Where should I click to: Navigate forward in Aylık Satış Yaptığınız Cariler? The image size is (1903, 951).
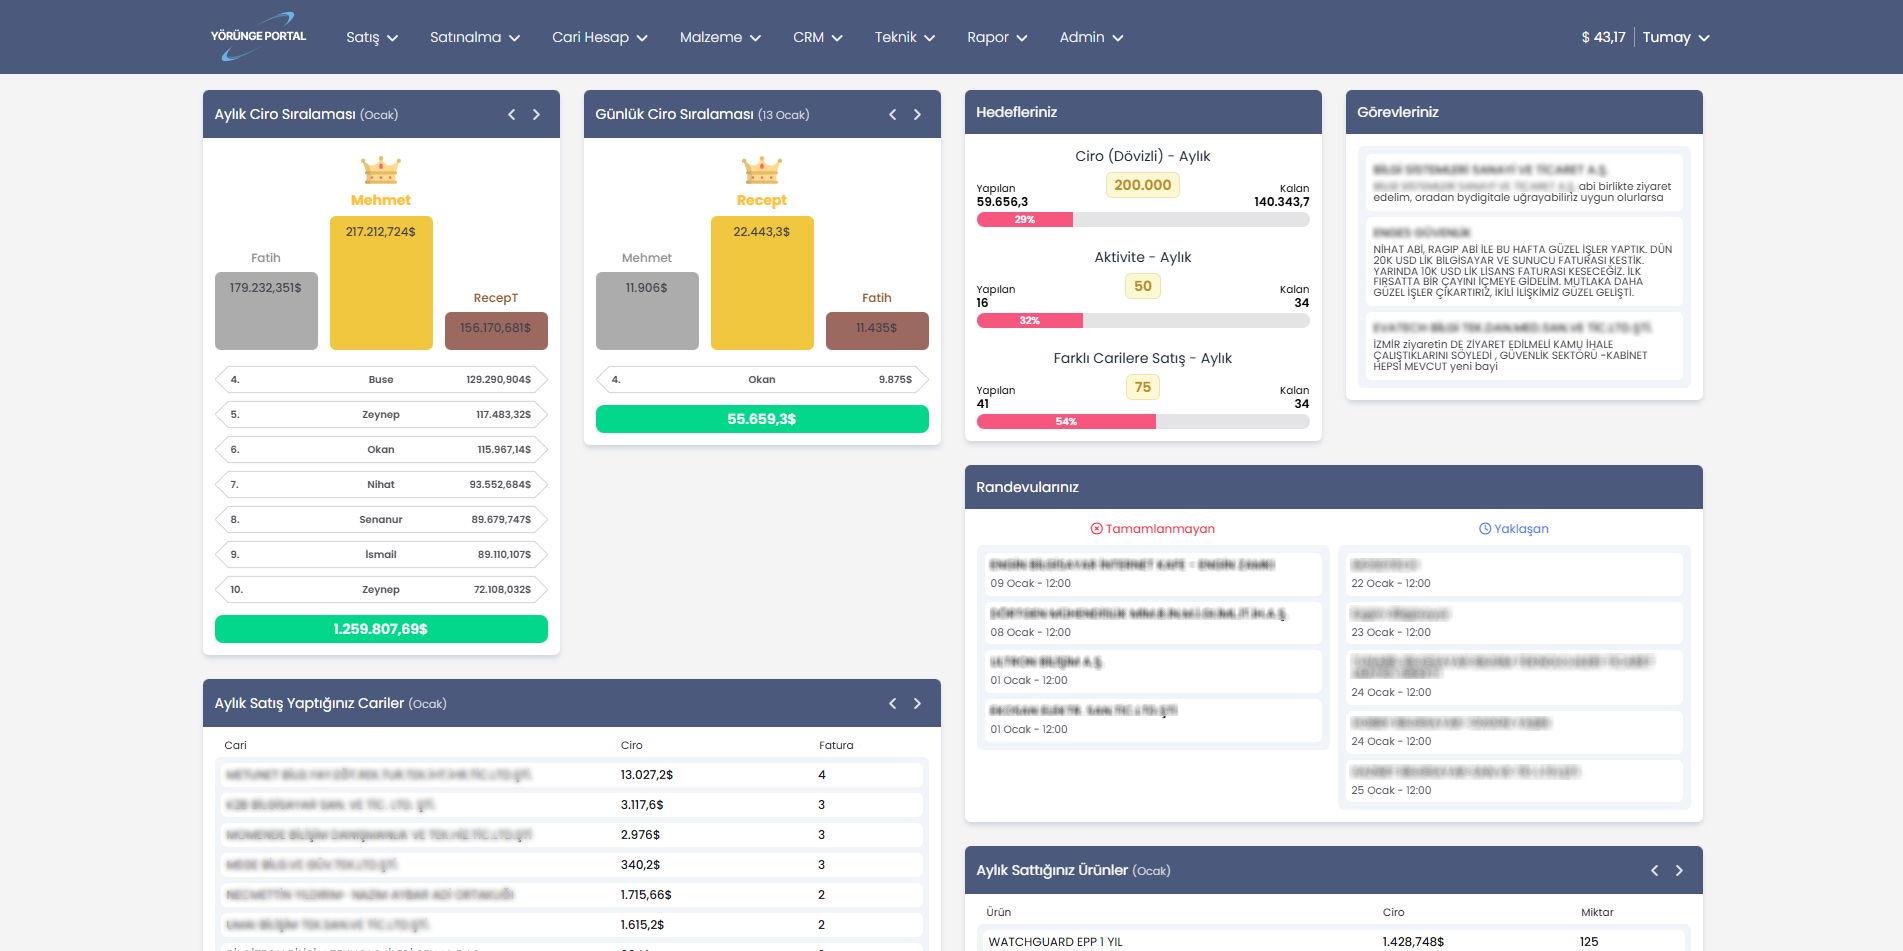[x=917, y=703]
